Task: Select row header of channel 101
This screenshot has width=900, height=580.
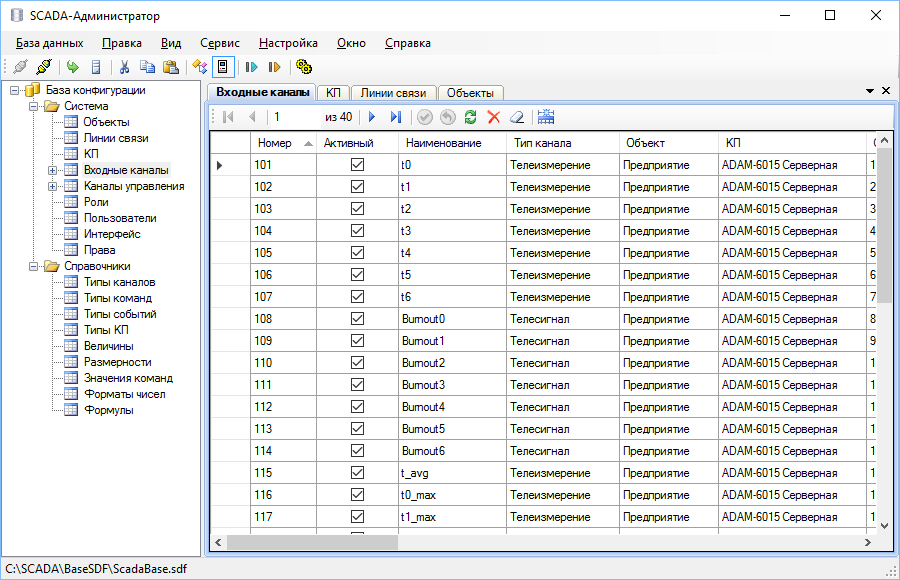Action: pos(230,165)
